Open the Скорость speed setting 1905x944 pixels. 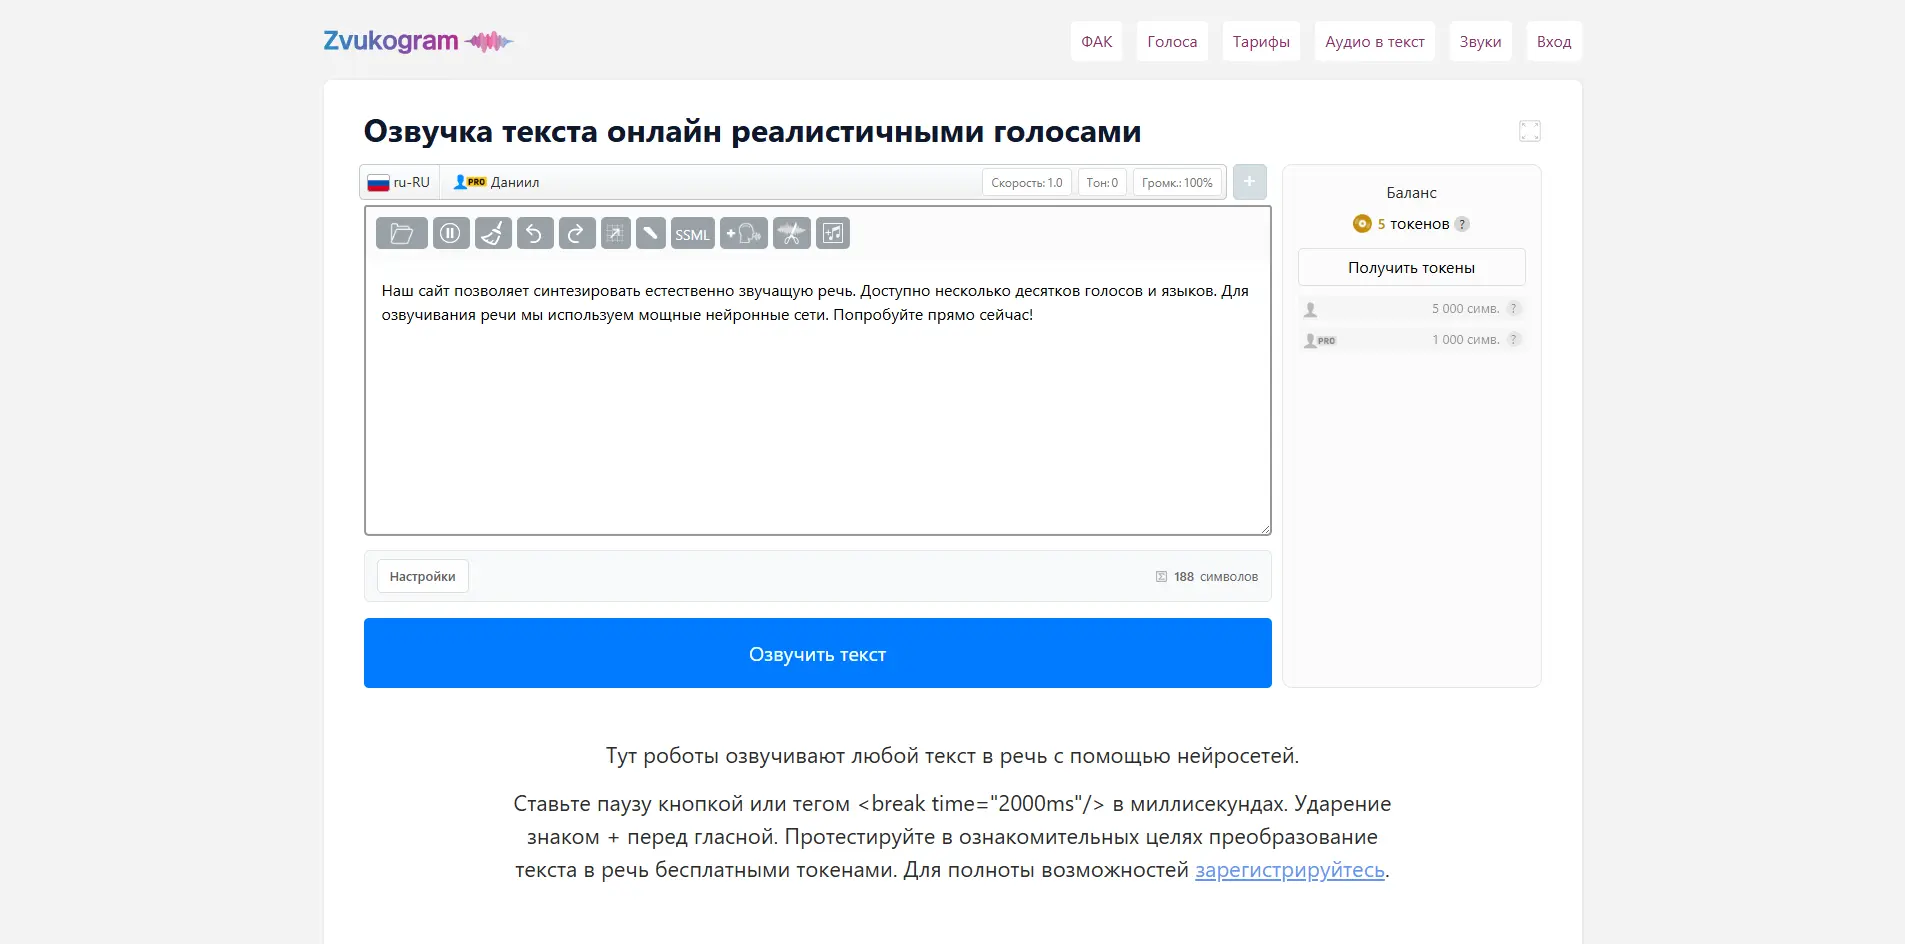tap(1026, 182)
